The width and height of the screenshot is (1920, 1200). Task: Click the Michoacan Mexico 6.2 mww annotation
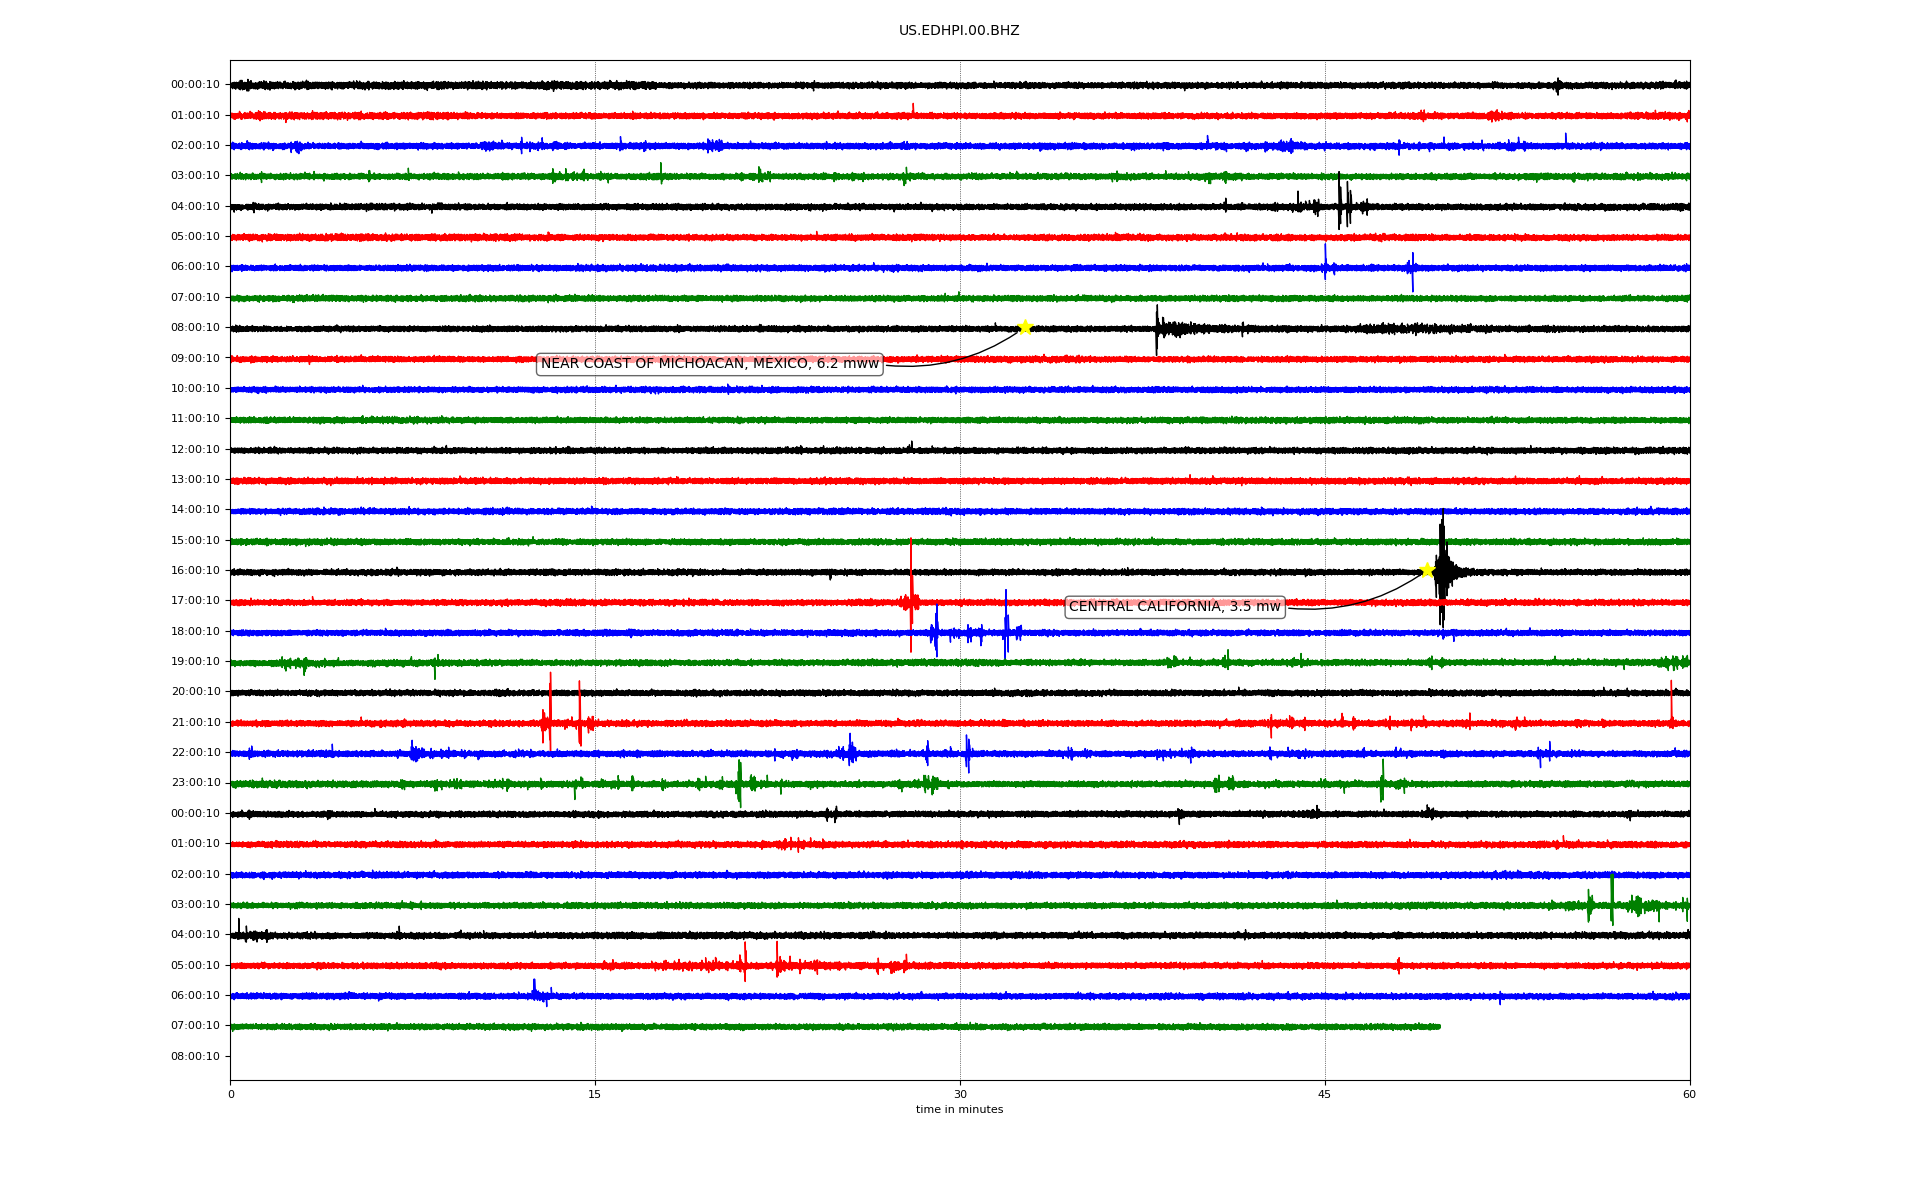pyautogui.click(x=709, y=364)
